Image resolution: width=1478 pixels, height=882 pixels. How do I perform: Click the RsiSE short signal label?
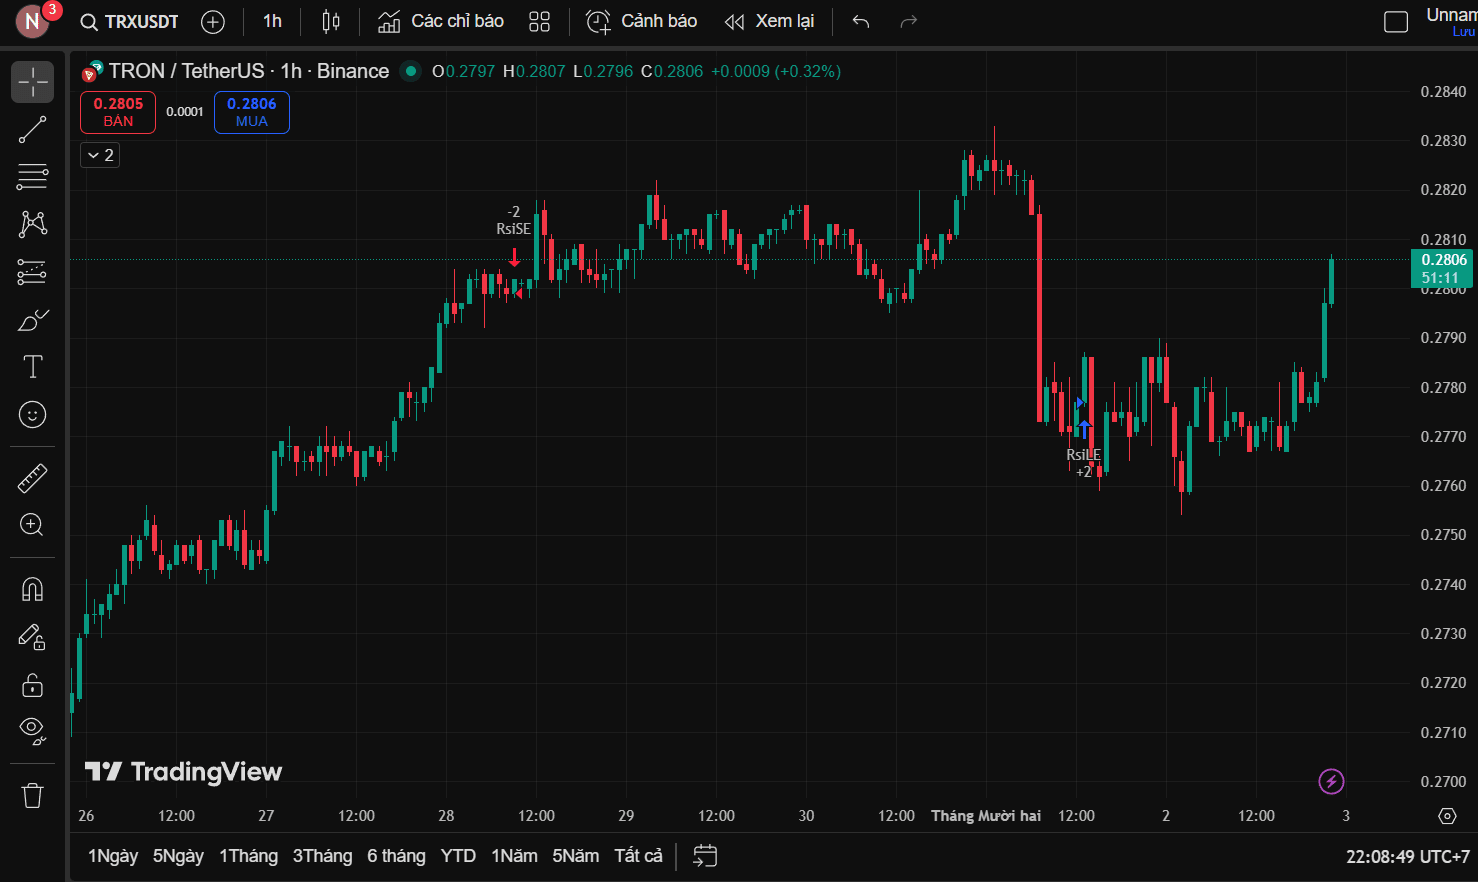coord(514,229)
